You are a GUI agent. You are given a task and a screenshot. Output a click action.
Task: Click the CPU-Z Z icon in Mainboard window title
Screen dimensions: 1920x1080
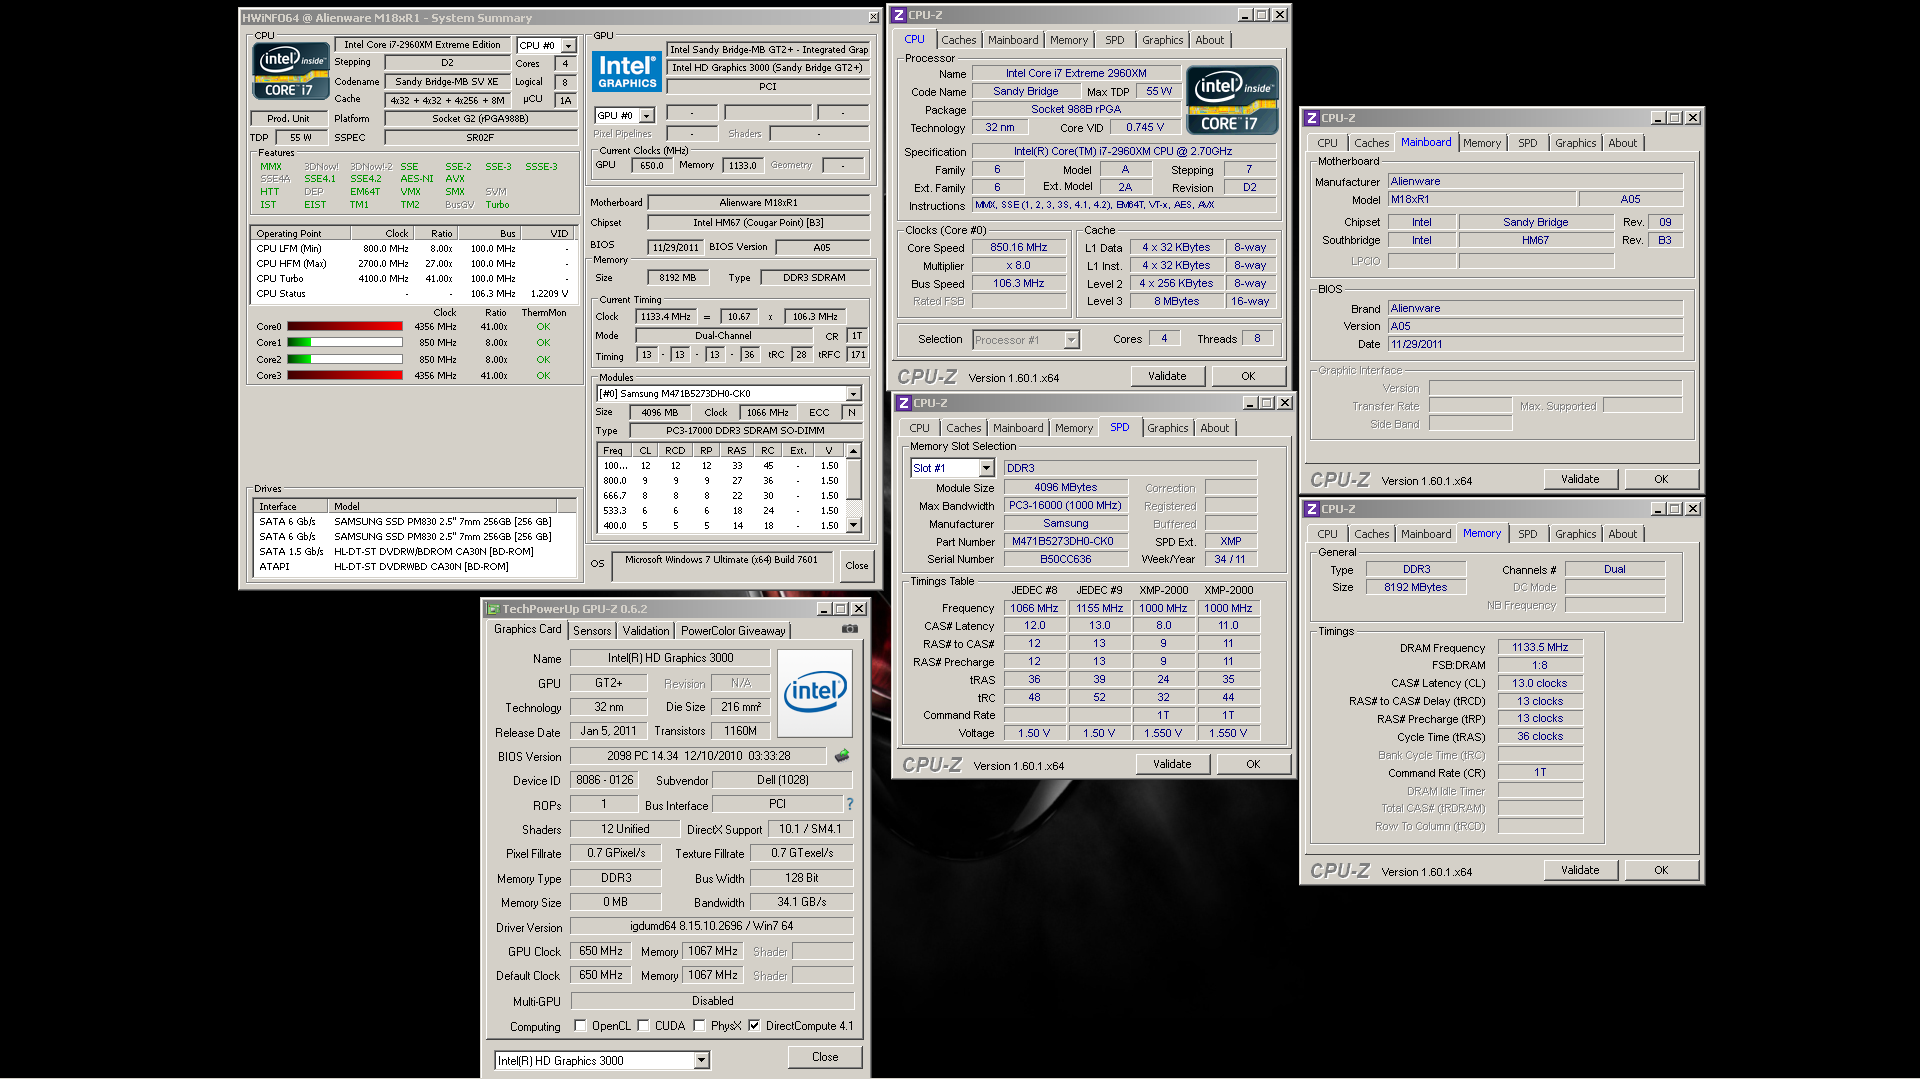1312,118
